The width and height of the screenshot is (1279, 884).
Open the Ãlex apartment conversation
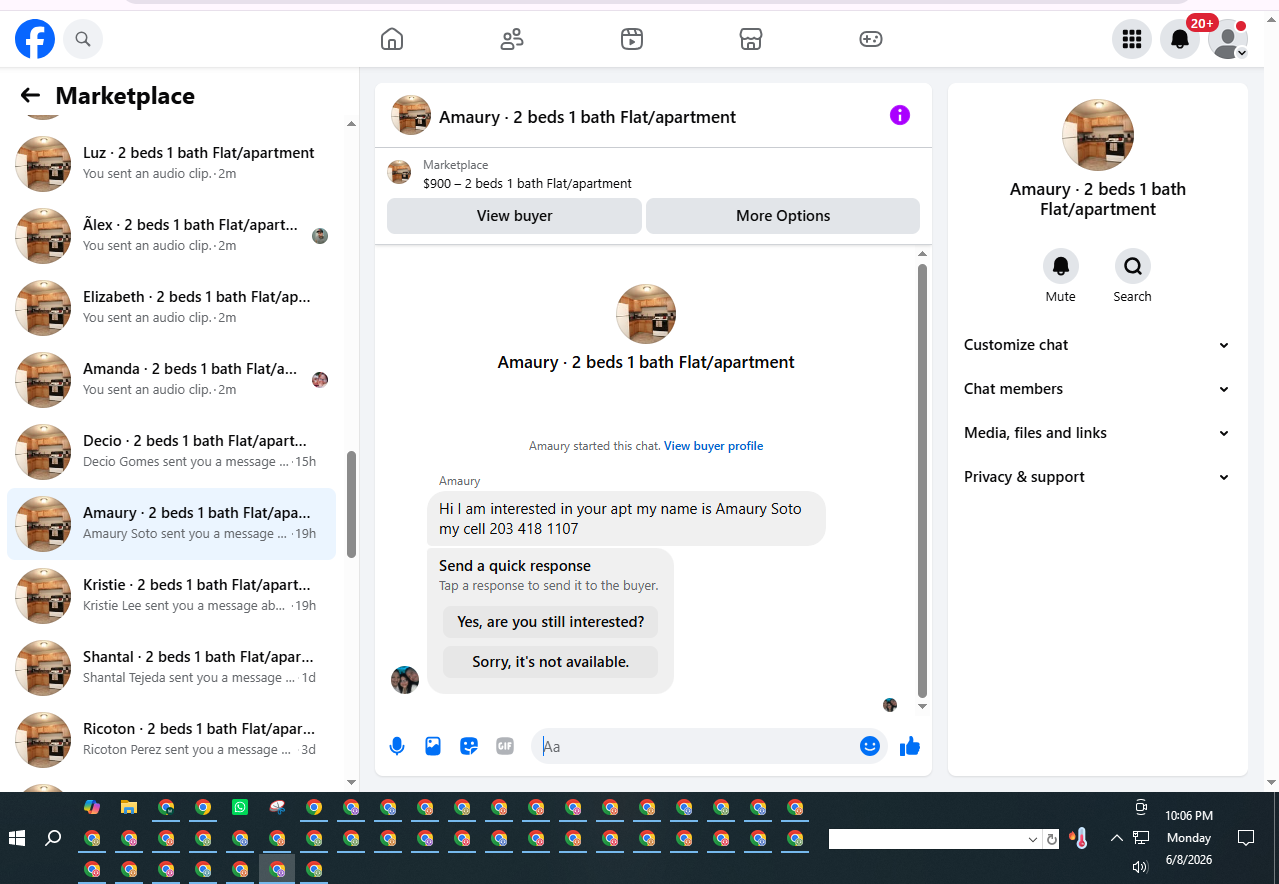click(172, 236)
